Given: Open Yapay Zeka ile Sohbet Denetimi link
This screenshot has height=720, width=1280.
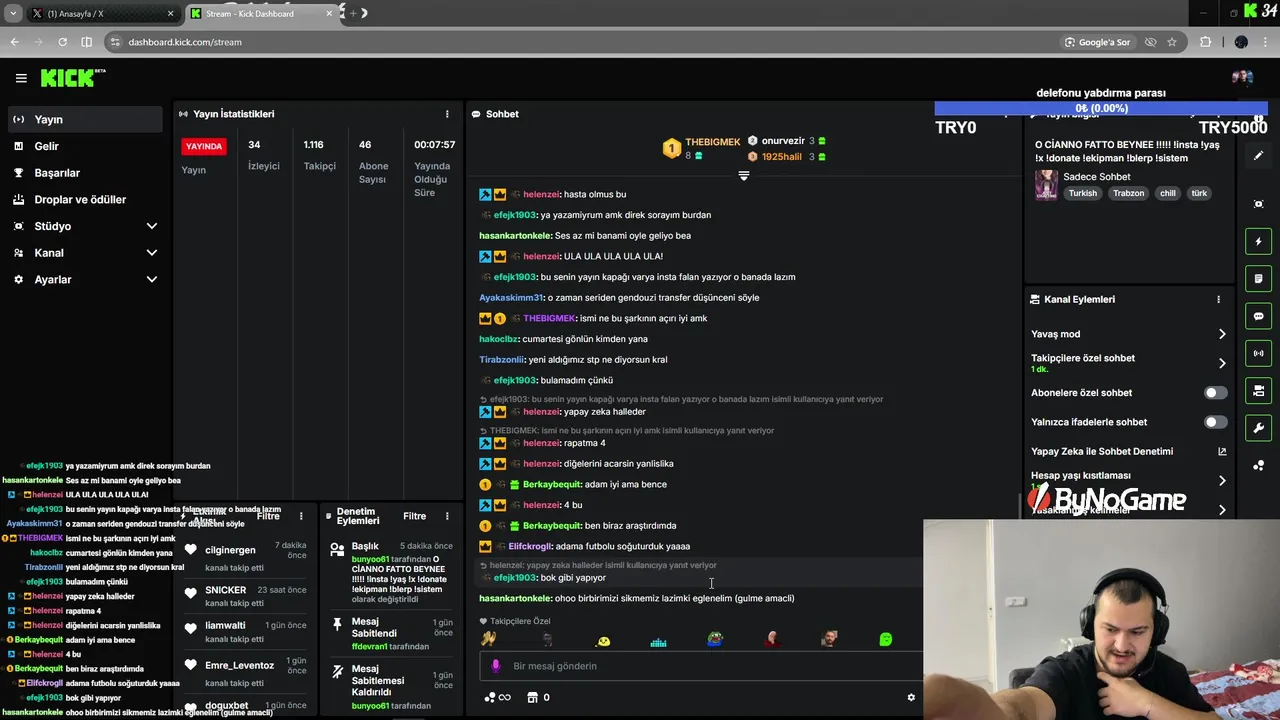Looking at the screenshot, I should pos(1128,451).
